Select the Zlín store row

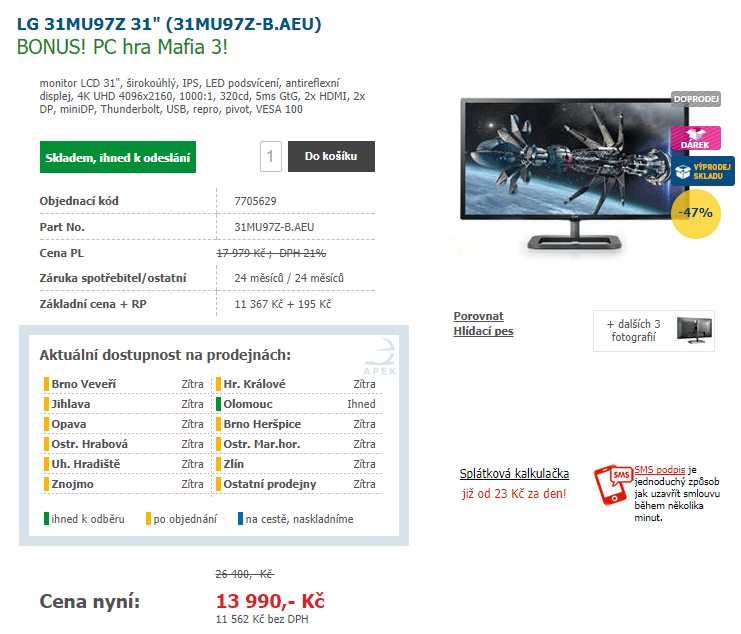point(296,464)
